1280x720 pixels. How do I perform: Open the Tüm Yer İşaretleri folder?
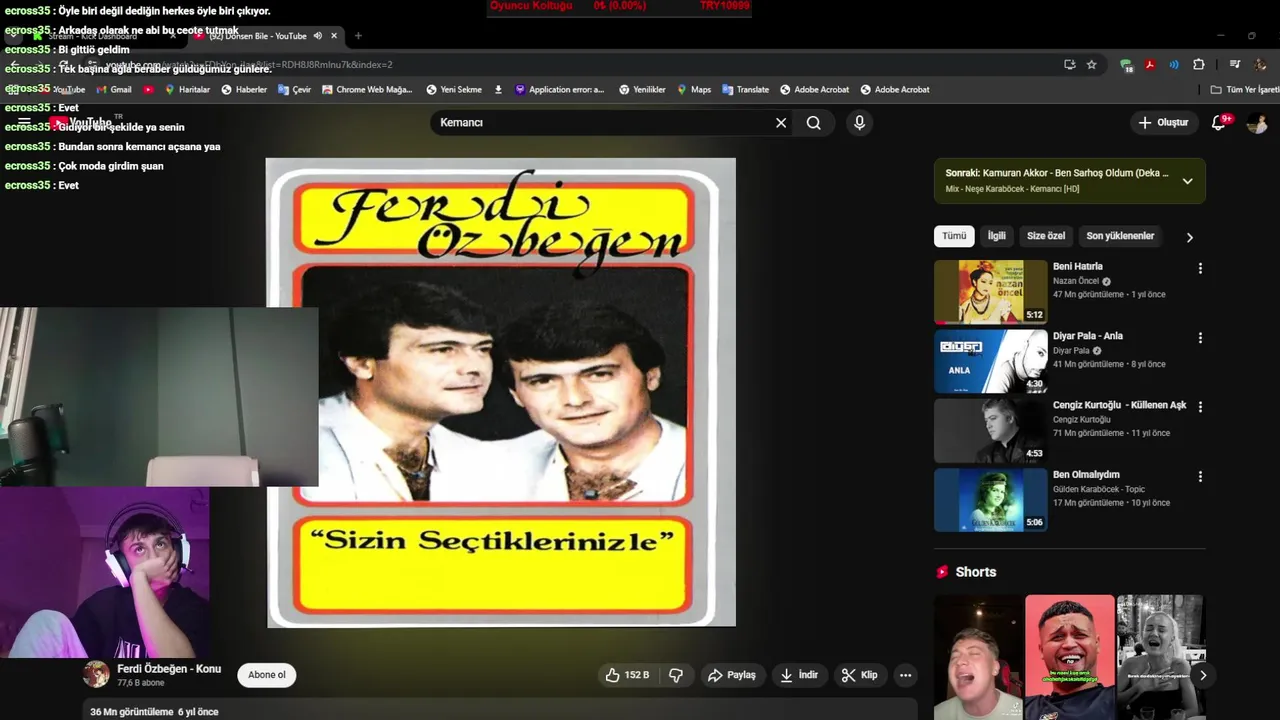coord(1244,89)
